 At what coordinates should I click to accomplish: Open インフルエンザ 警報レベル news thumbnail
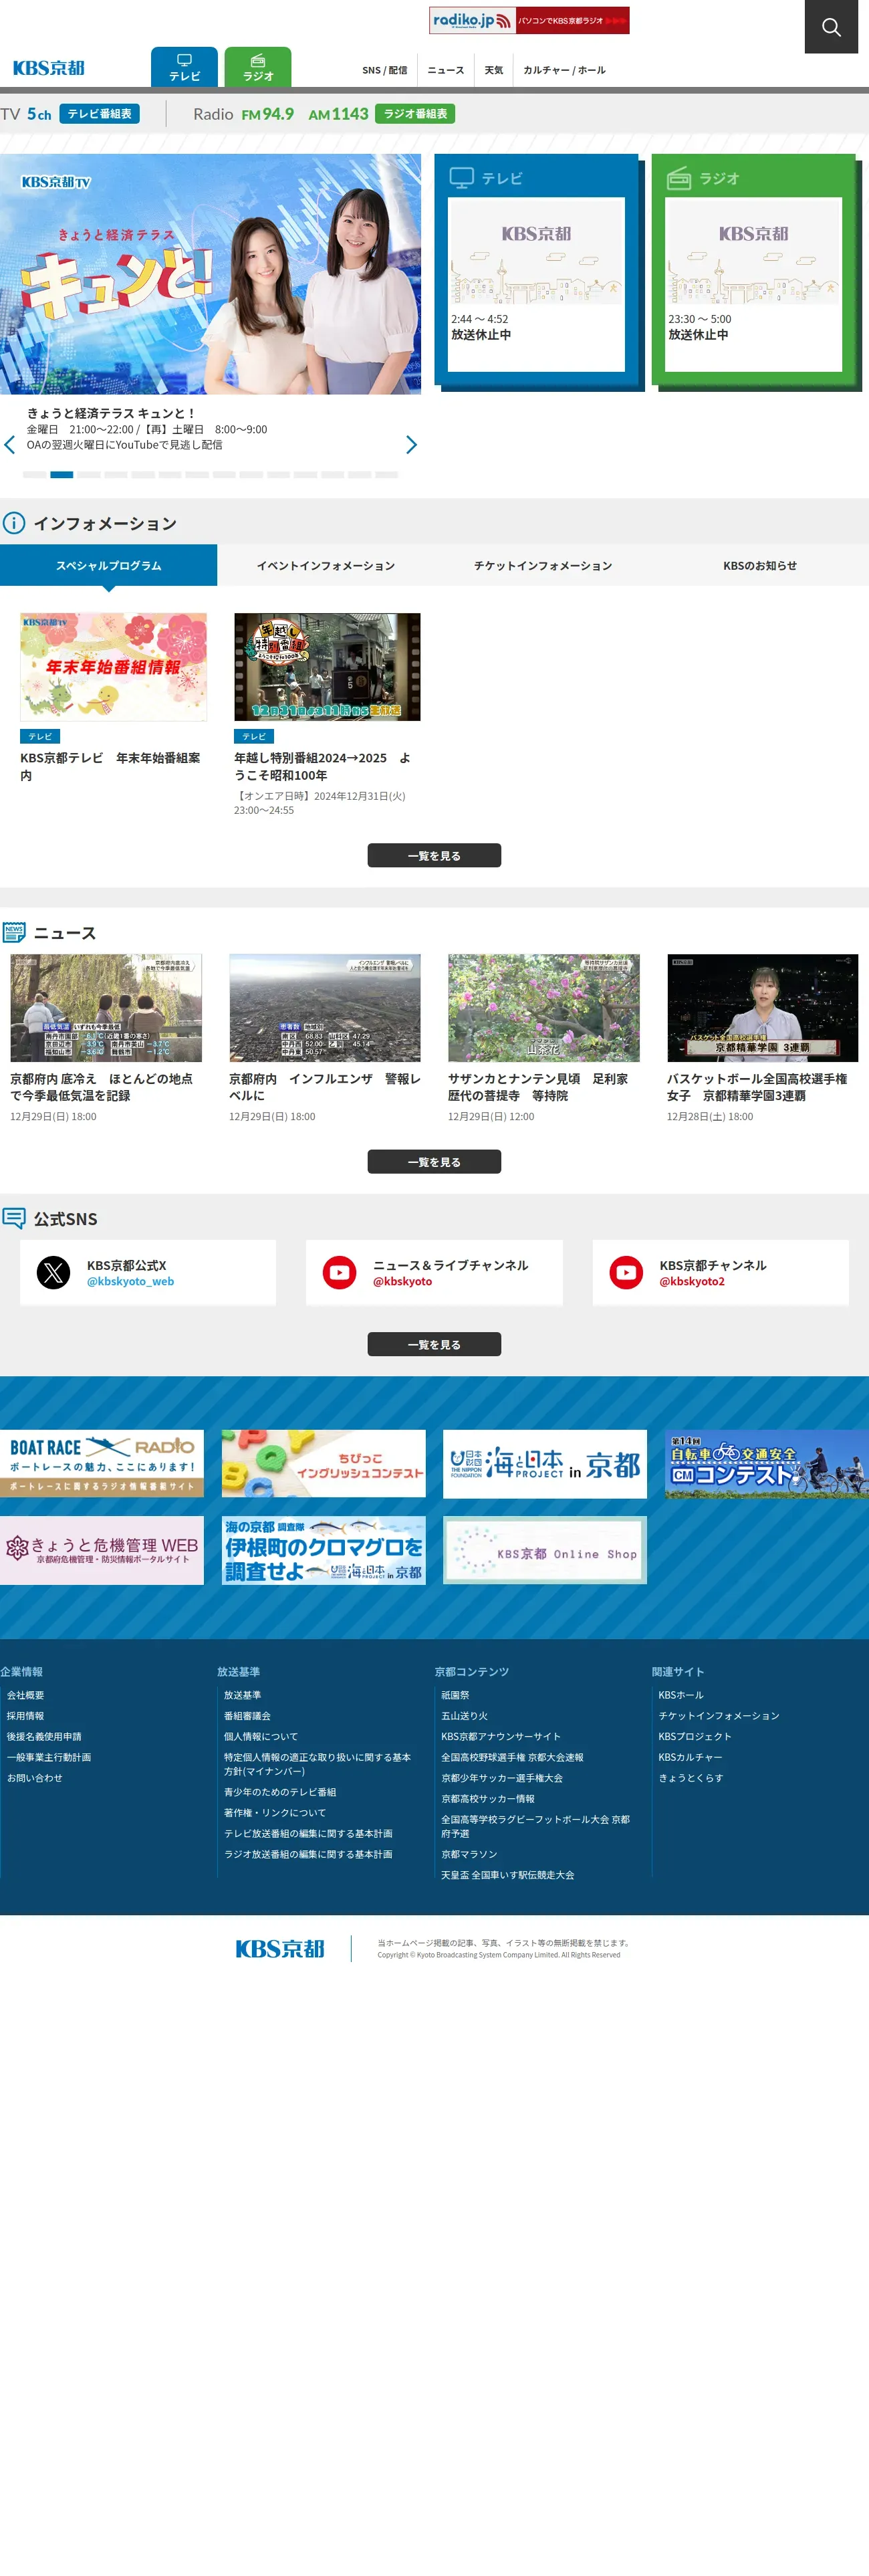tap(325, 1008)
